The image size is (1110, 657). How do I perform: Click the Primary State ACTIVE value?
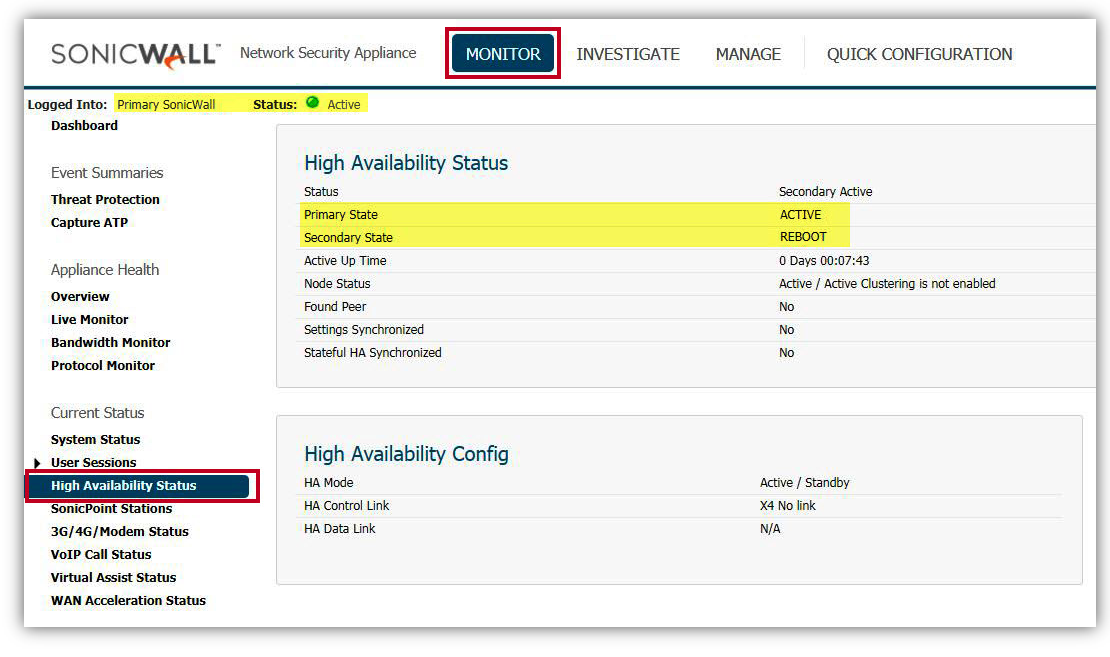tap(801, 215)
